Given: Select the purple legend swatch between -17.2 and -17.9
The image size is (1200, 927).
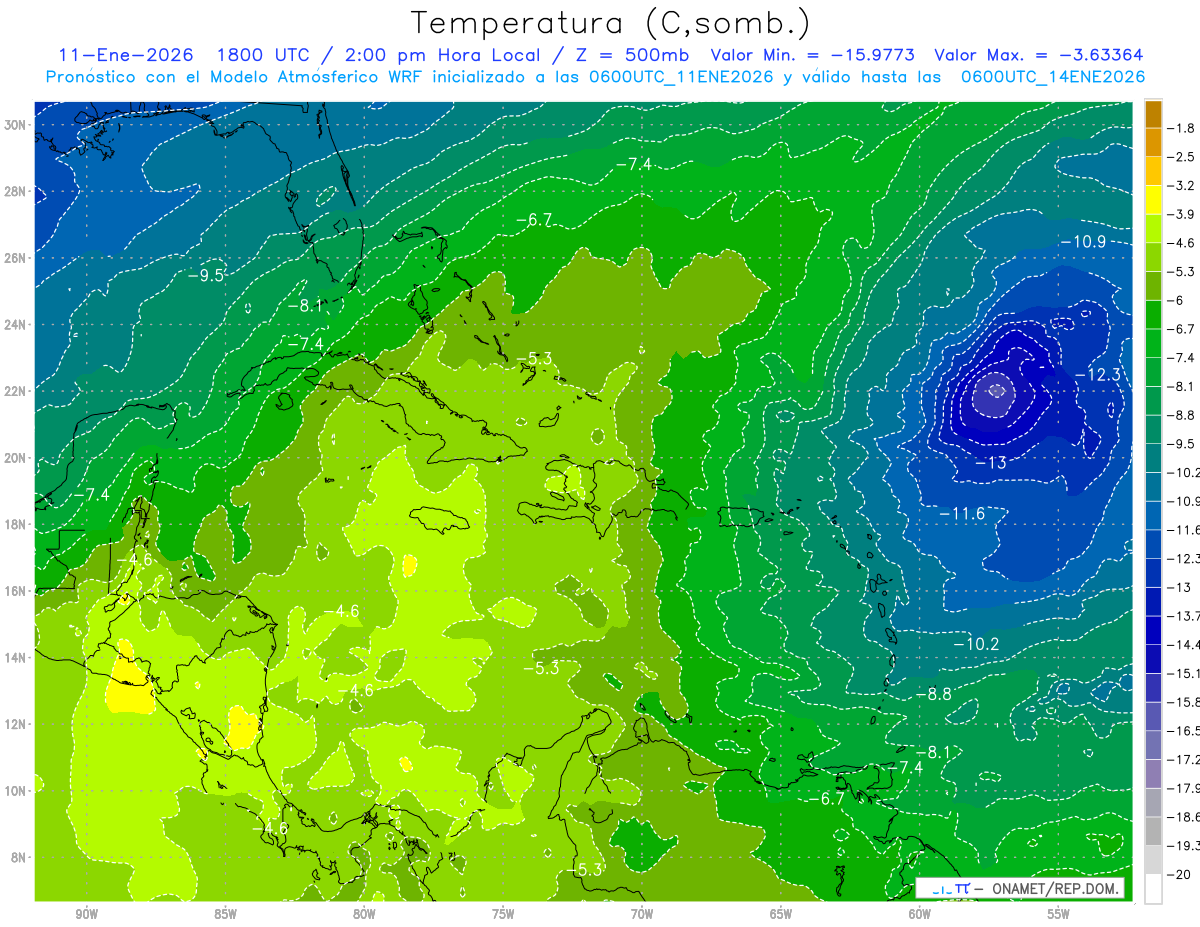Looking at the screenshot, I should tap(1153, 774).
